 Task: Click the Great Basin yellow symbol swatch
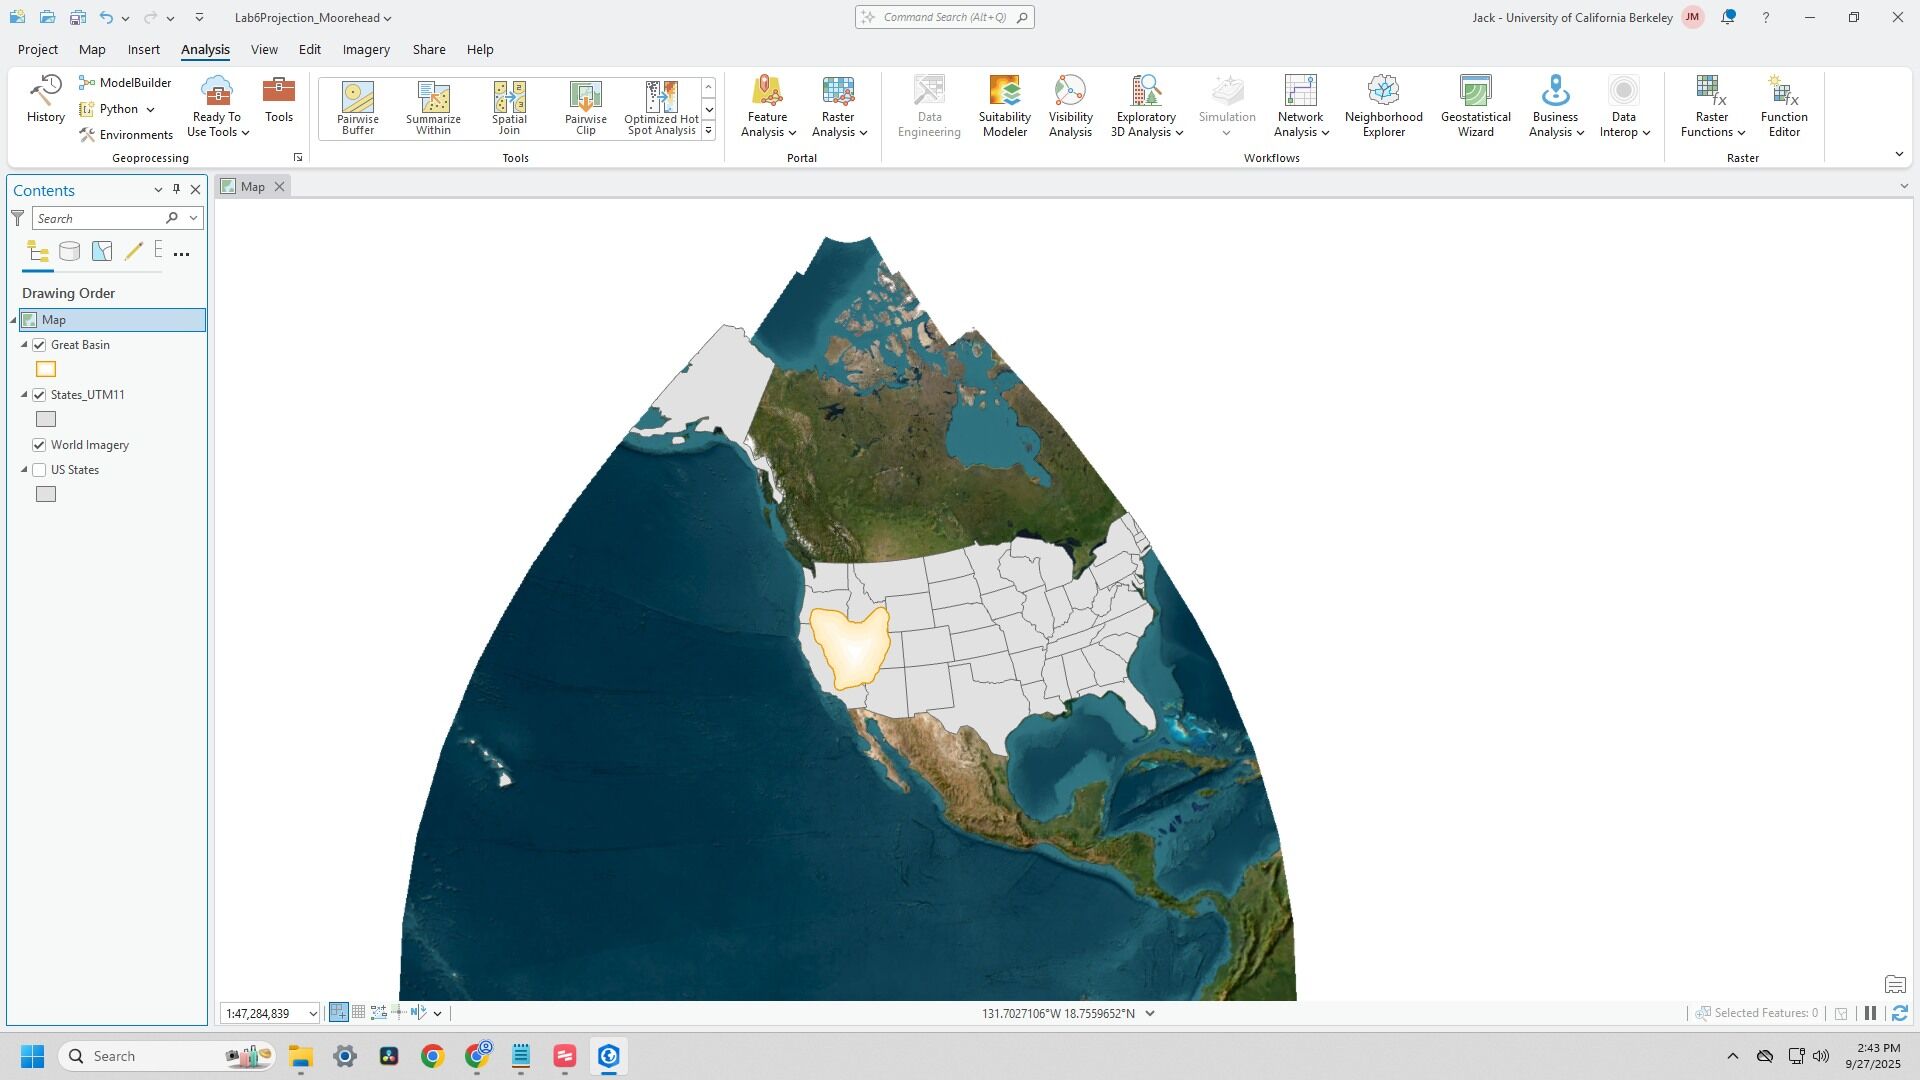(x=46, y=370)
